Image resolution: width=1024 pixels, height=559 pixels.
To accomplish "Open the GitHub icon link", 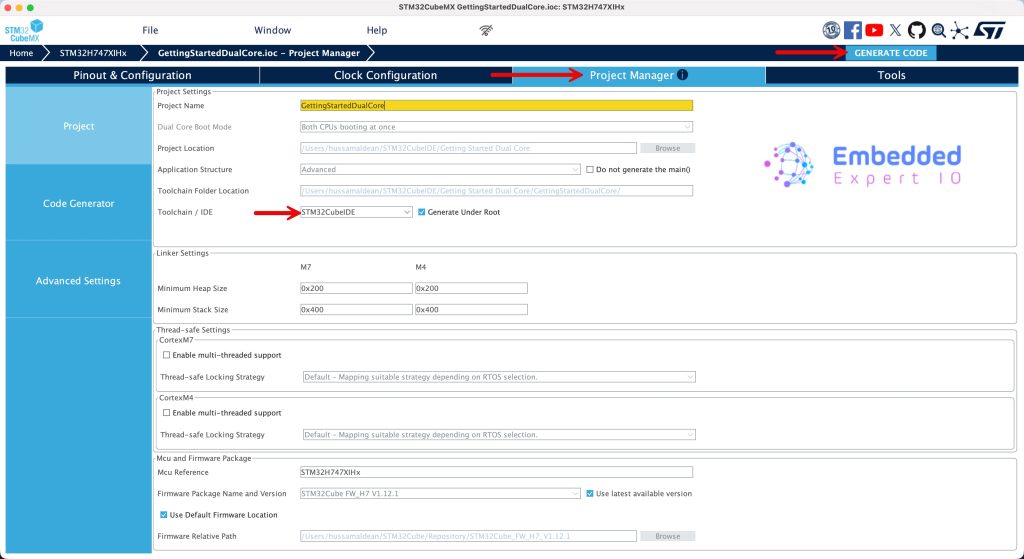I will coord(916,31).
